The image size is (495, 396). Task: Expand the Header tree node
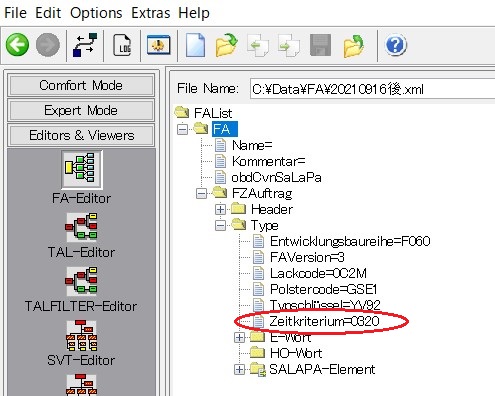[x=220, y=209]
